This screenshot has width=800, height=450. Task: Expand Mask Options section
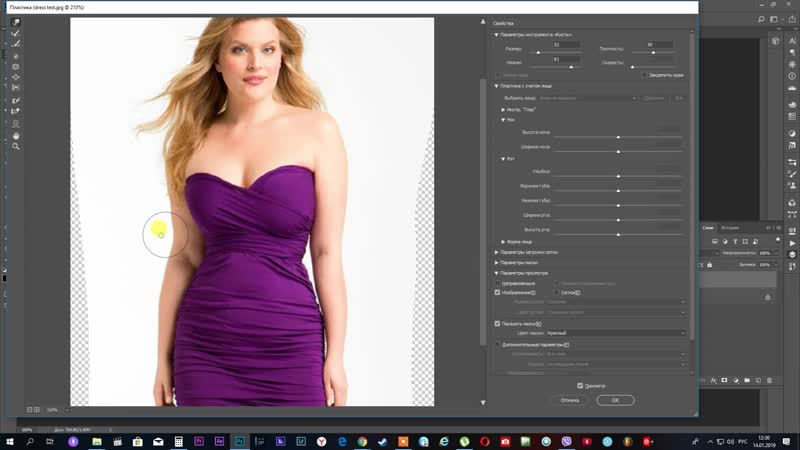point(496,262)
